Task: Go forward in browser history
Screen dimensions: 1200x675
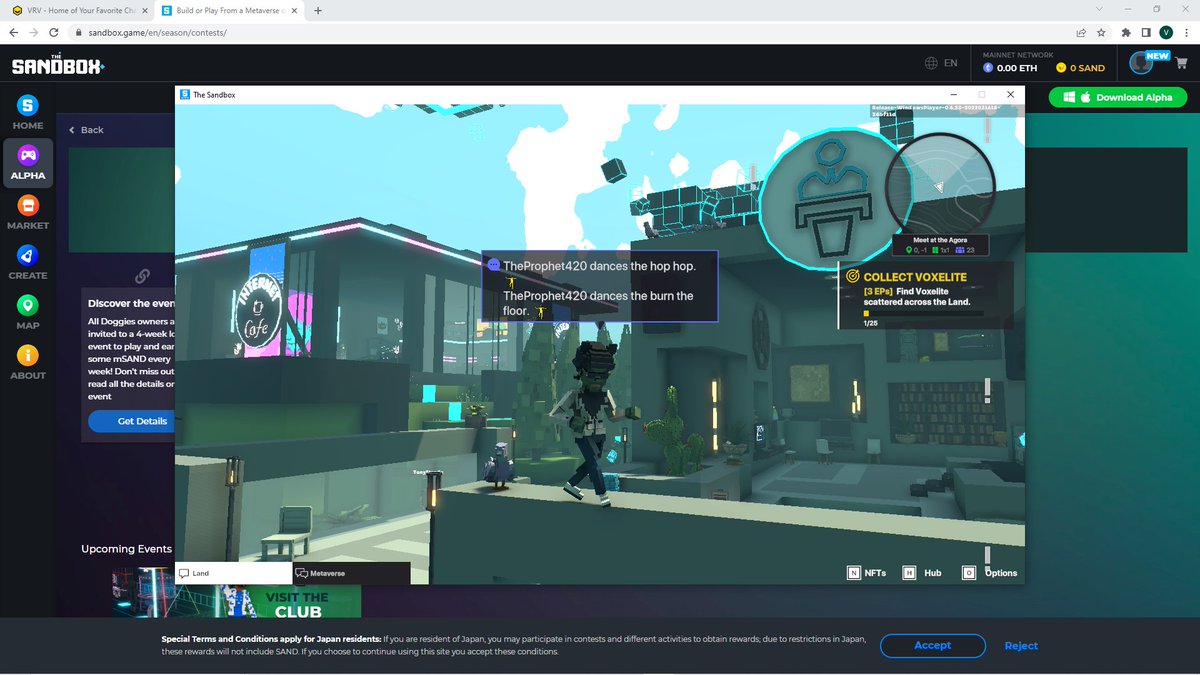Action: (35, 32)
